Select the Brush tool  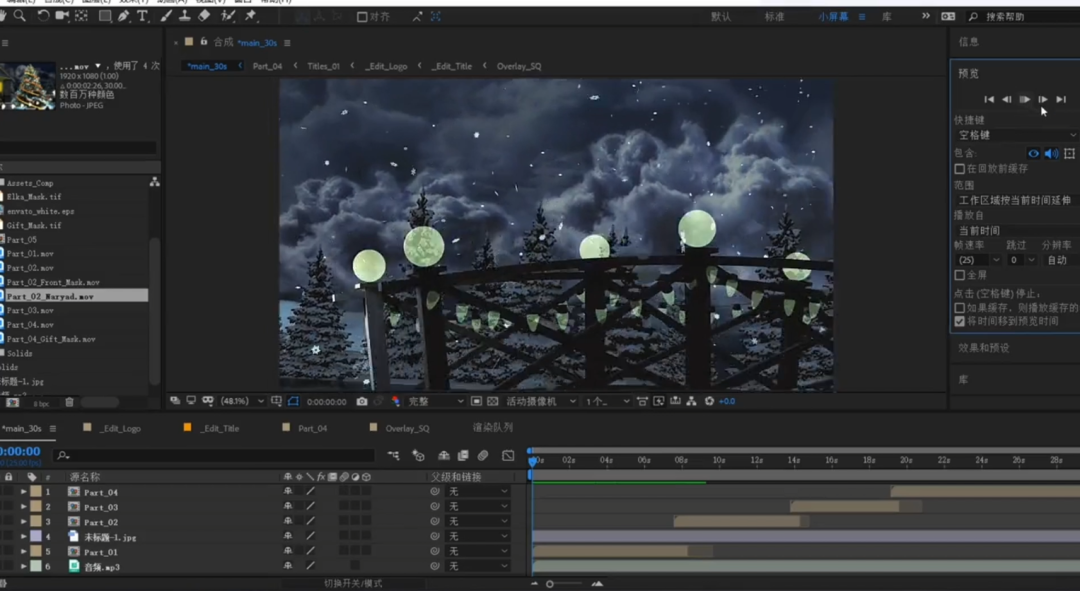click(x=166, y=16)
